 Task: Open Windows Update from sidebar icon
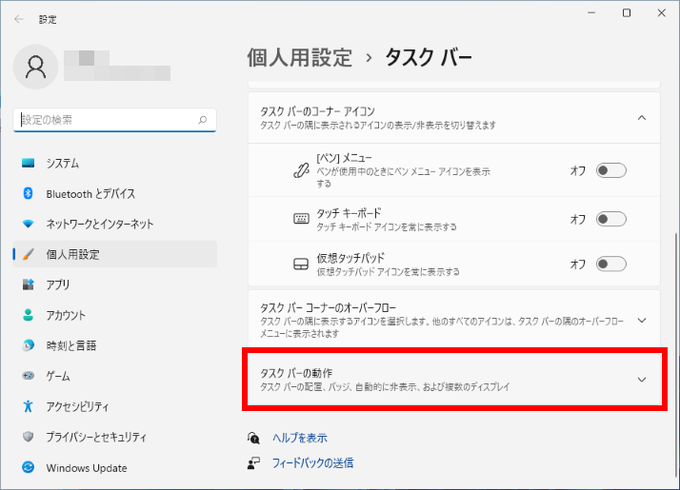coord(28,467)
